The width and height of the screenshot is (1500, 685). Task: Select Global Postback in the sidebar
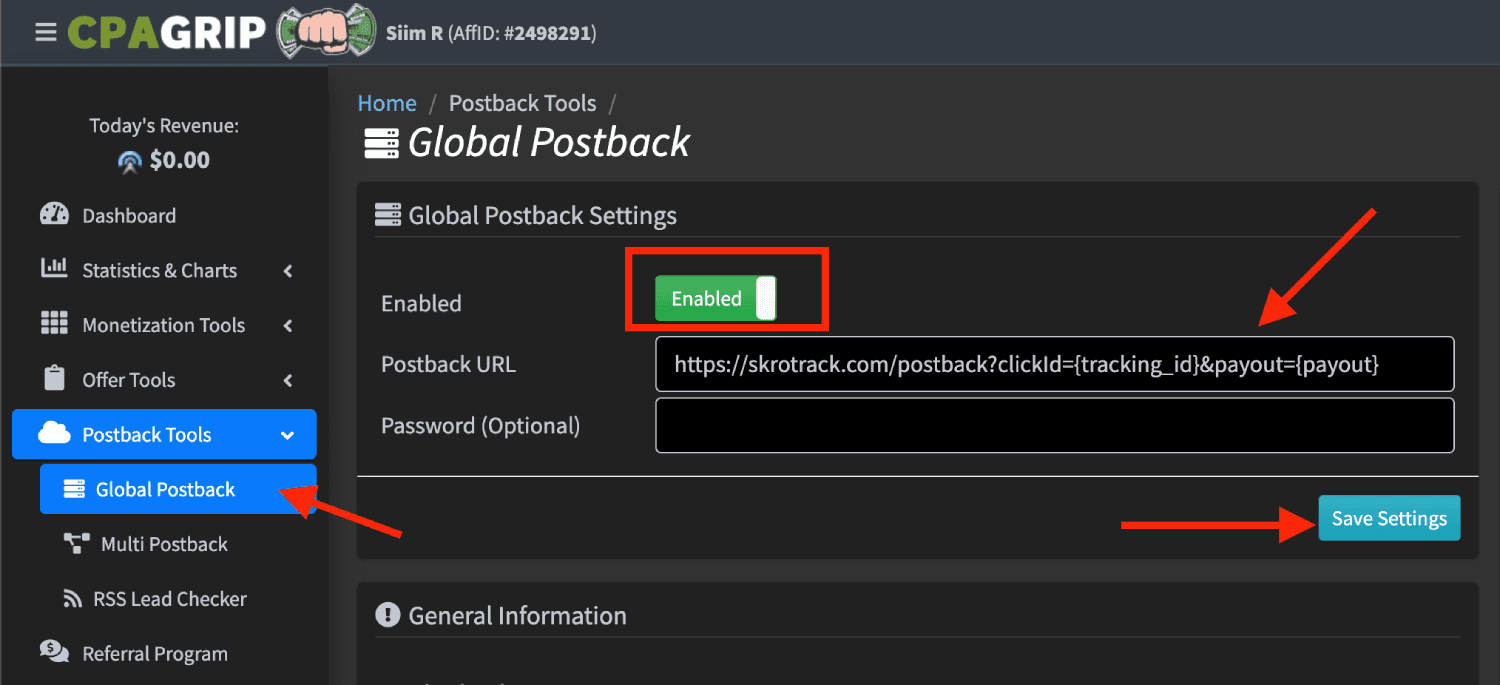coord(178,489)
